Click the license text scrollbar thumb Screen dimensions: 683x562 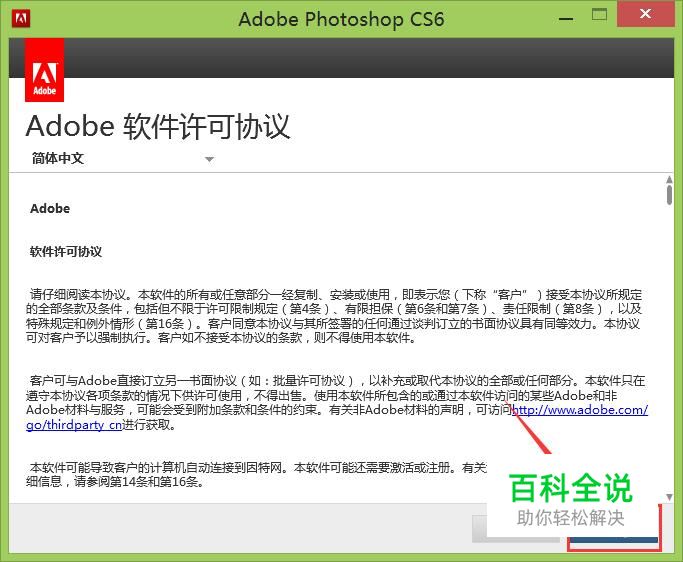(669, 194)
